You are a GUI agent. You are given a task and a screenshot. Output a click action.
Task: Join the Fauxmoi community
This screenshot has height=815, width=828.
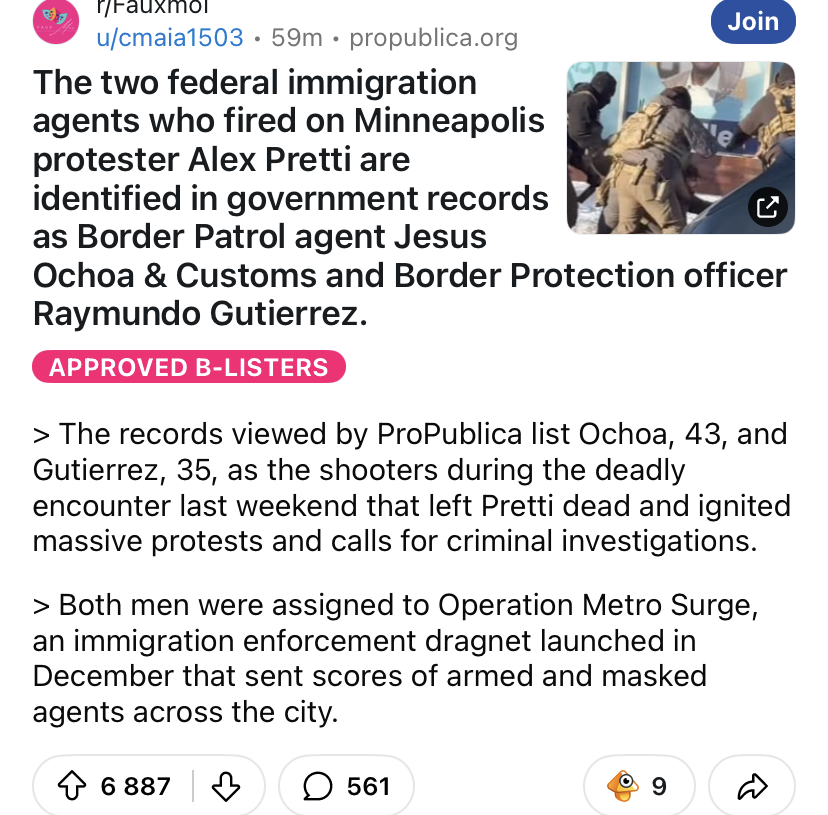752,21
